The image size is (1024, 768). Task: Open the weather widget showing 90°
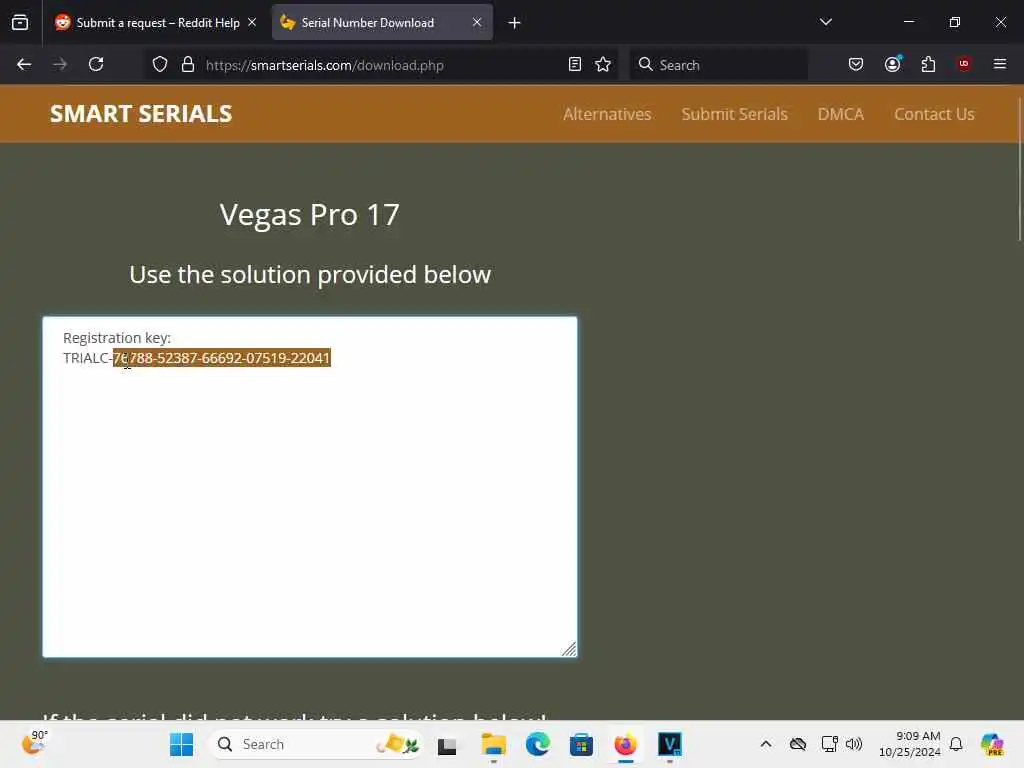click(x=35, y=743)
